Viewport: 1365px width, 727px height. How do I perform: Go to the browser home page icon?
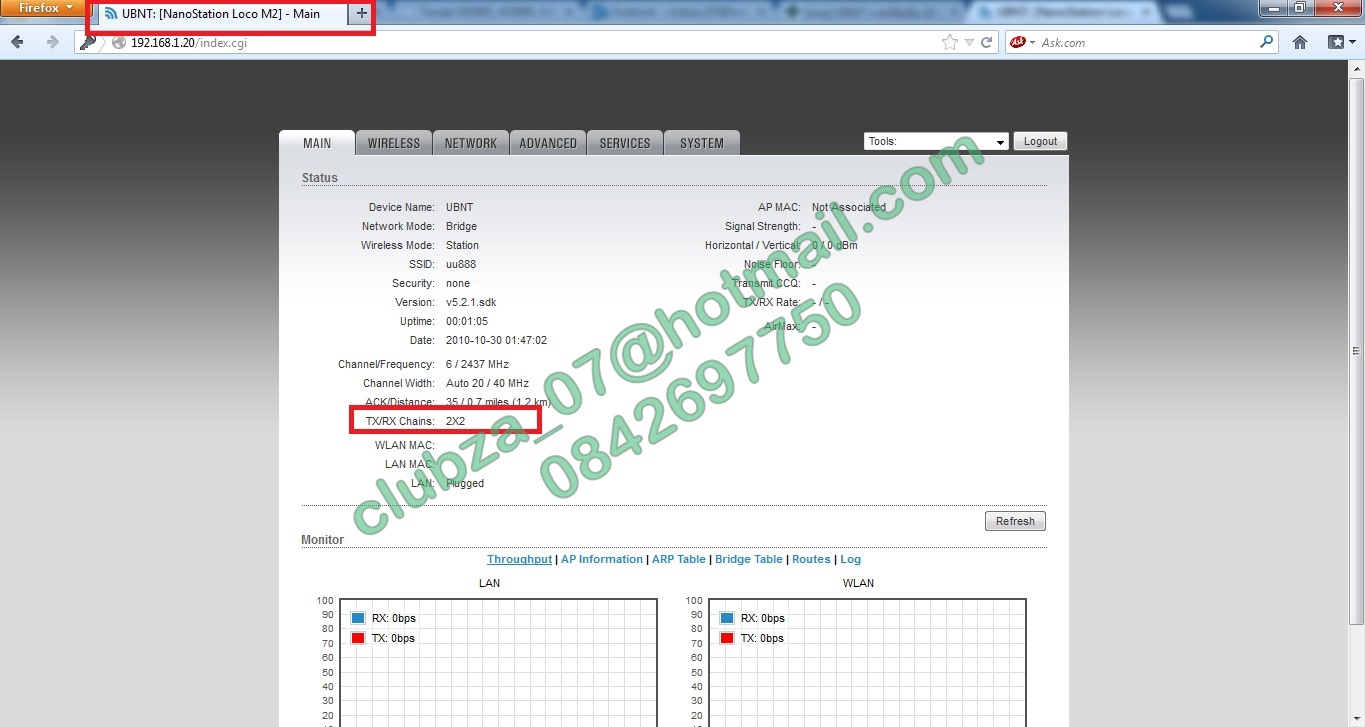pyautogui.click(x=1300, y=42)
